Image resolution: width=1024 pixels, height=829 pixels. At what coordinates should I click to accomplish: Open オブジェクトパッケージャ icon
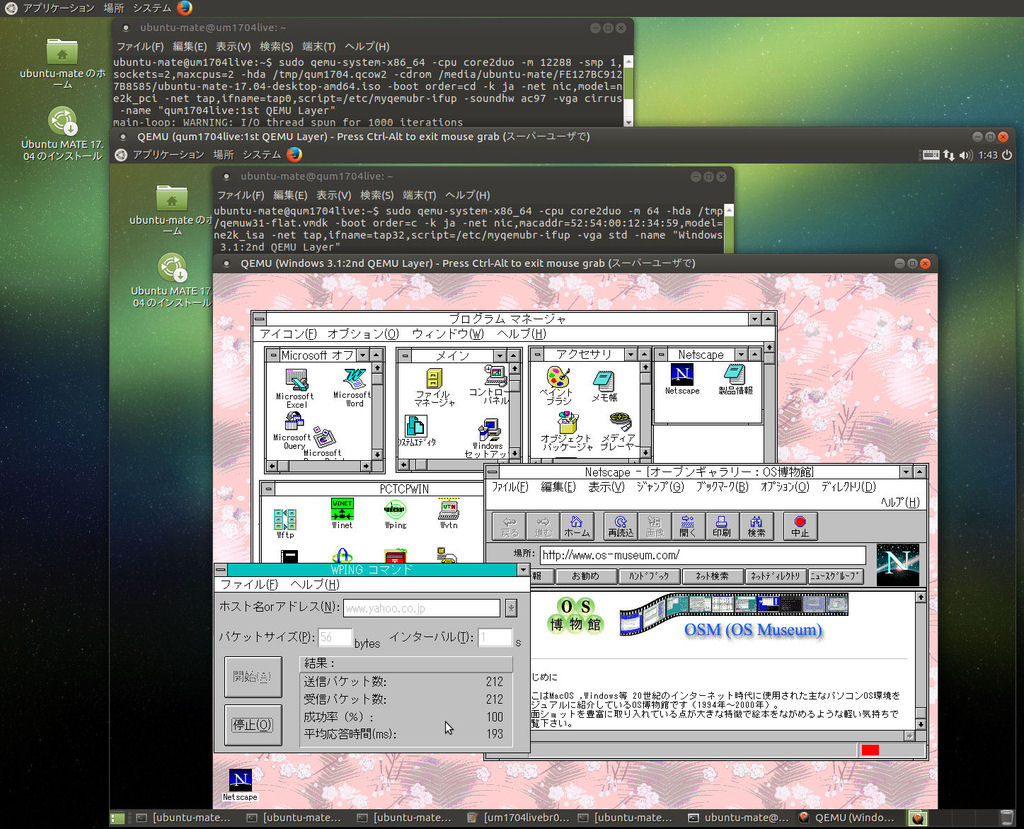(566, 431)
